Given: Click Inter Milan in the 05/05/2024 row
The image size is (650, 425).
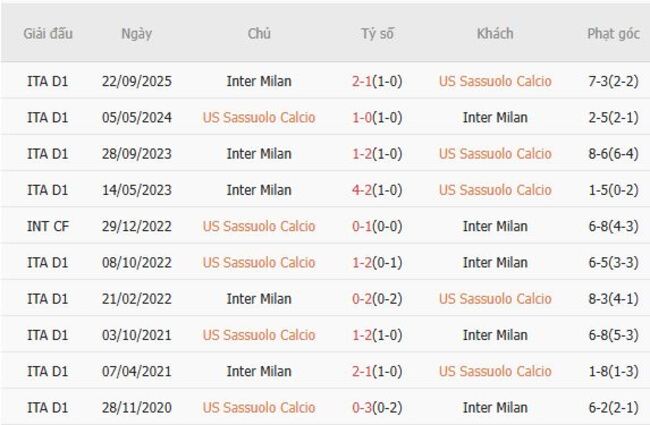Looking at the screenshot, I should [495, 117].
